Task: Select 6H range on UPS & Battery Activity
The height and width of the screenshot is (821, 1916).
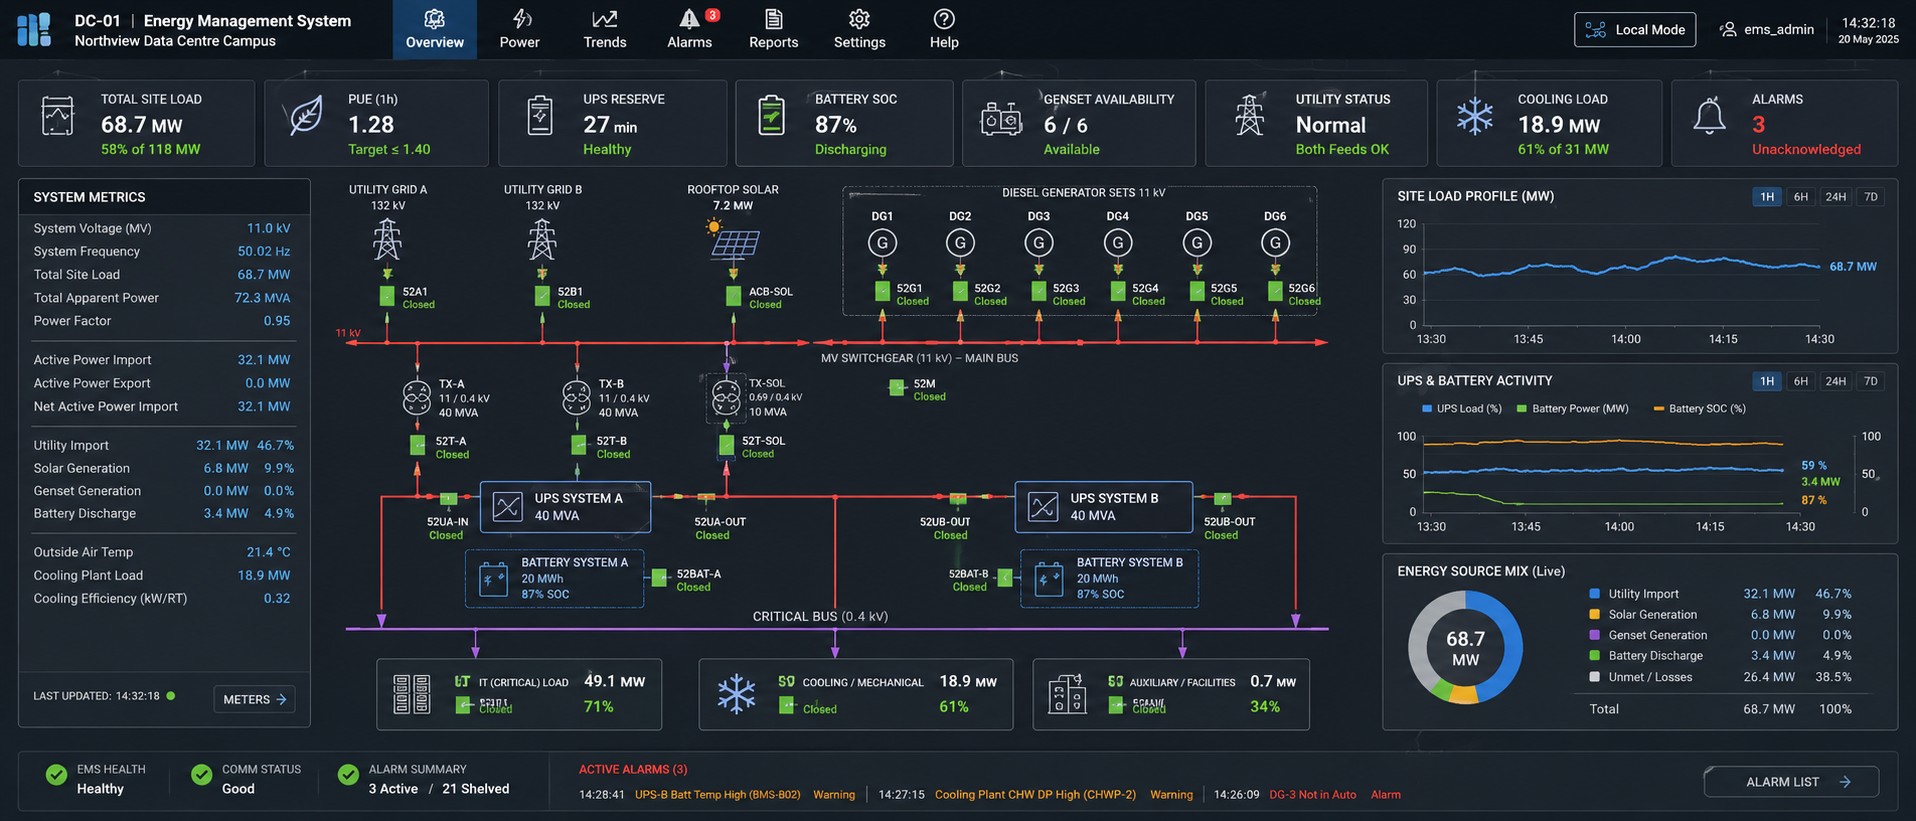Action: pyautogui.click(x=1801, y=381)
